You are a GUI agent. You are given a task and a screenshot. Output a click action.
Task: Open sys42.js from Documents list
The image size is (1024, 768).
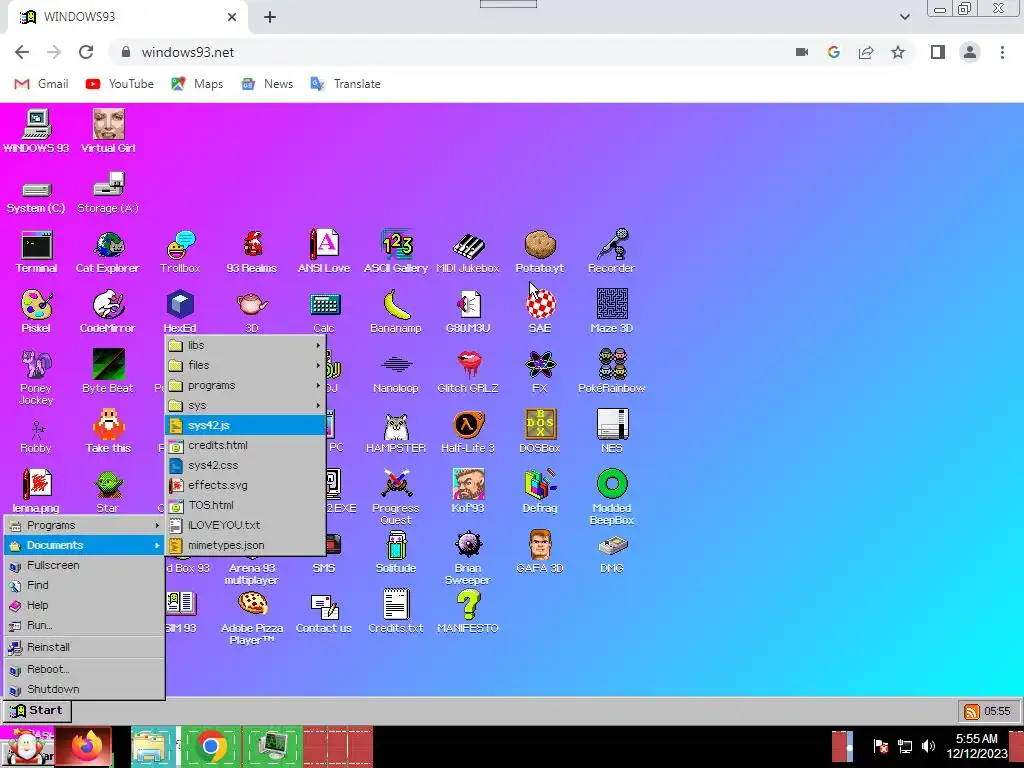click(x=246, y=425)
